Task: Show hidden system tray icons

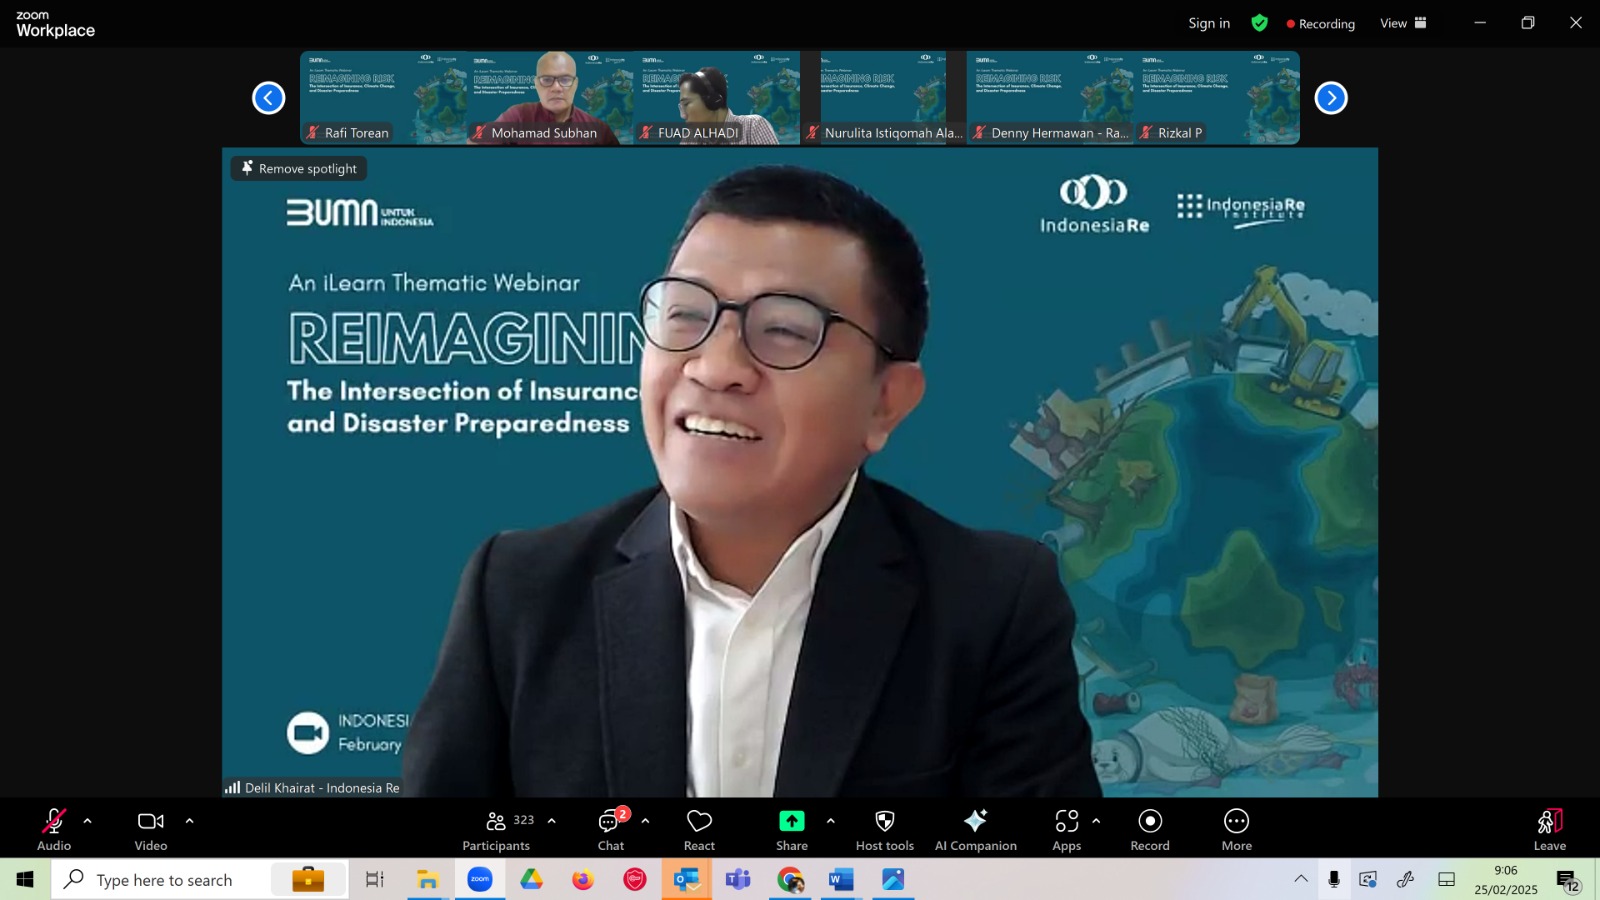Action: [x=1301, y=879]
